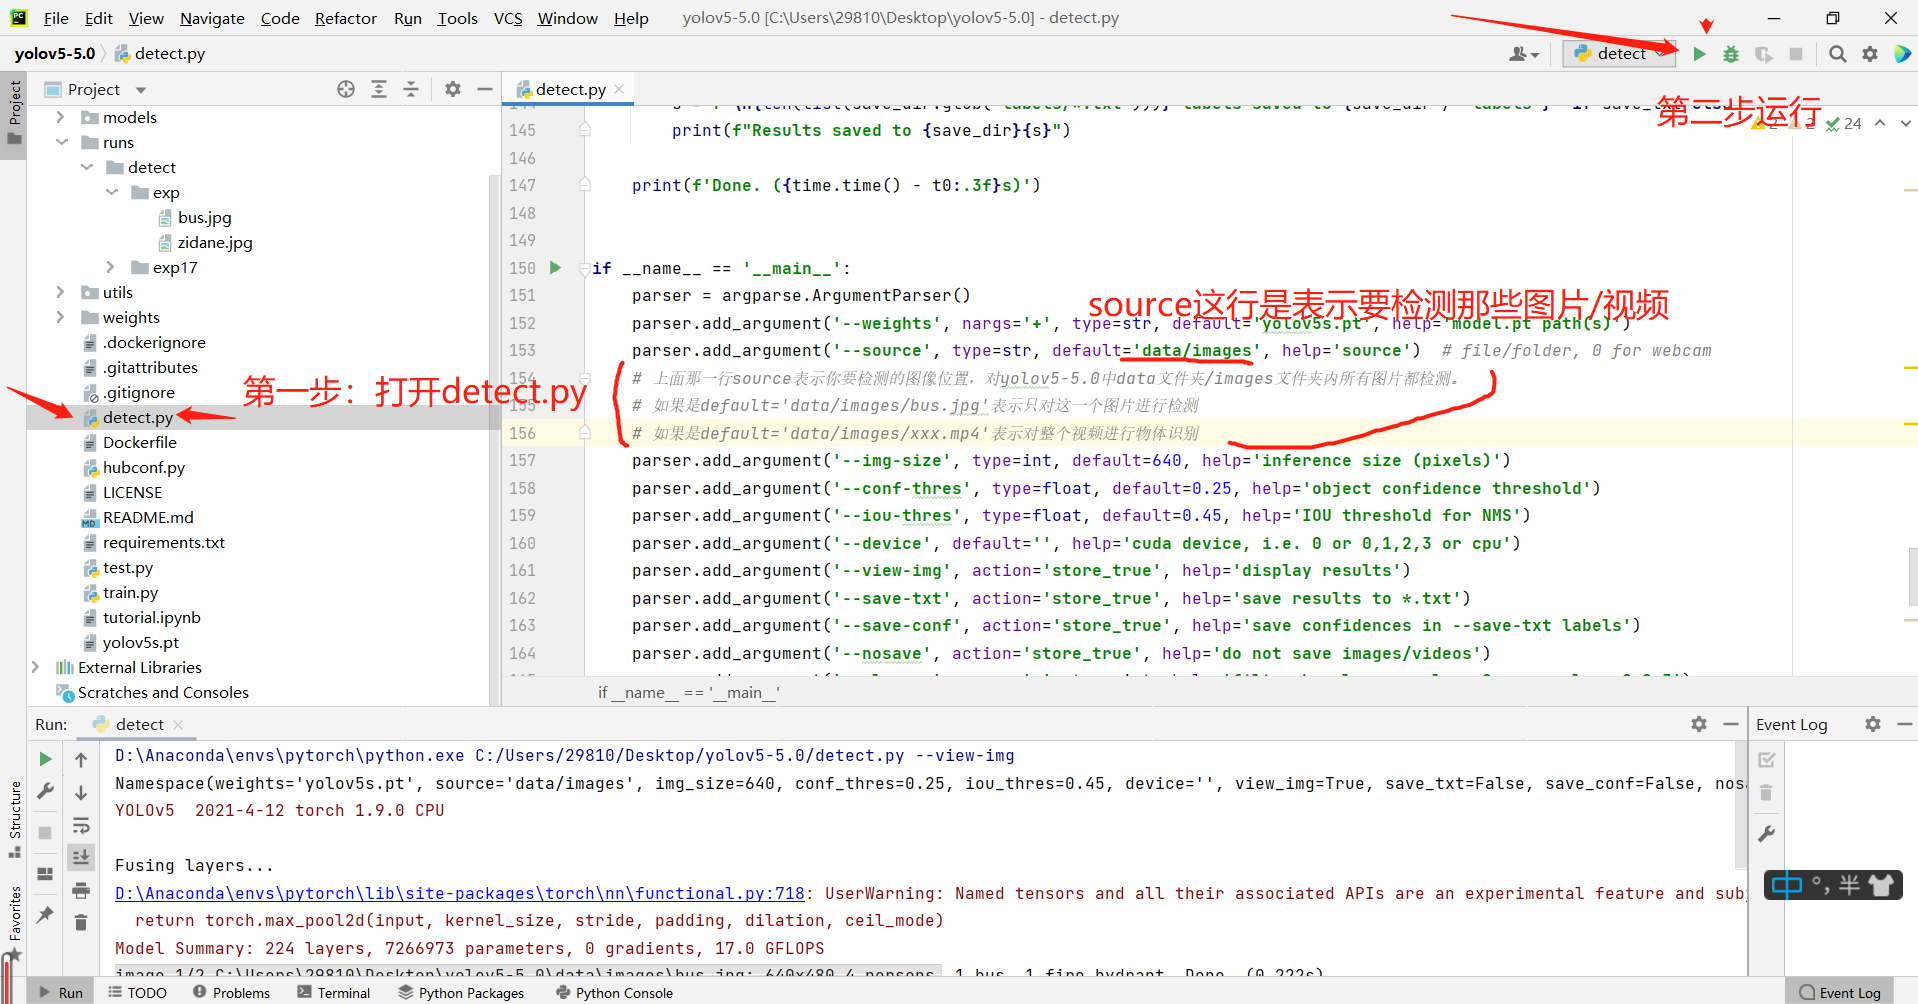This screenshot has width=1918, height=1004.
Task: Open the Python Packages tab
Action: coord(461,992)
